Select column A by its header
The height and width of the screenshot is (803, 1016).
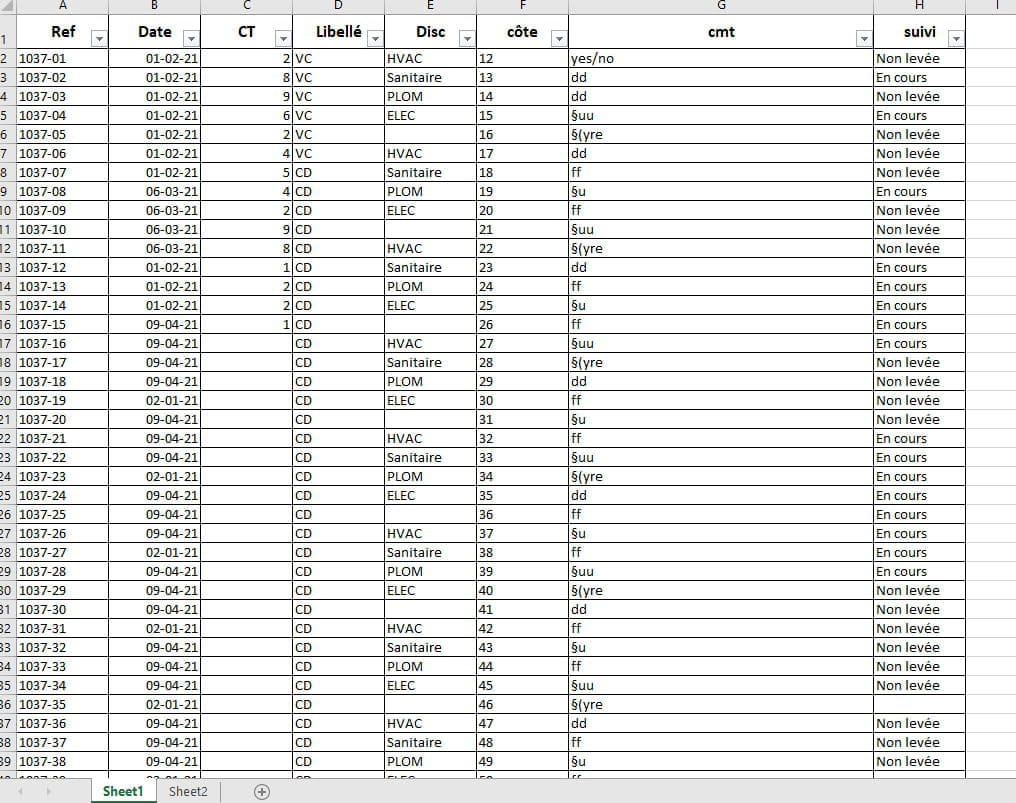(x=62, y=6)
